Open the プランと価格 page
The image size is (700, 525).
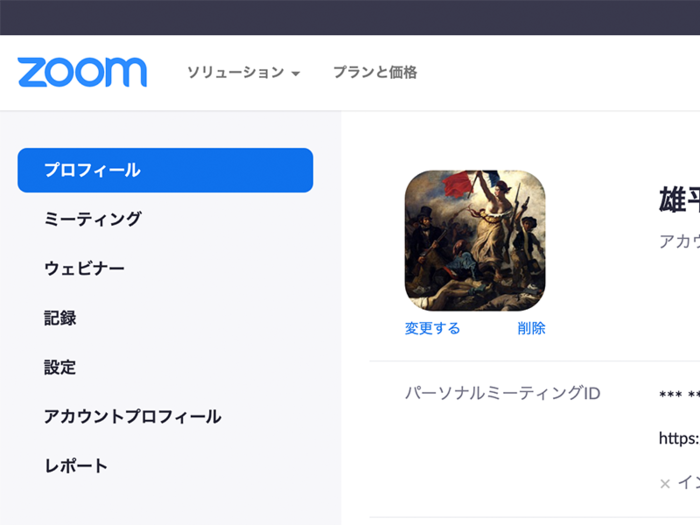pyautogui.click(x=375, y=72)
